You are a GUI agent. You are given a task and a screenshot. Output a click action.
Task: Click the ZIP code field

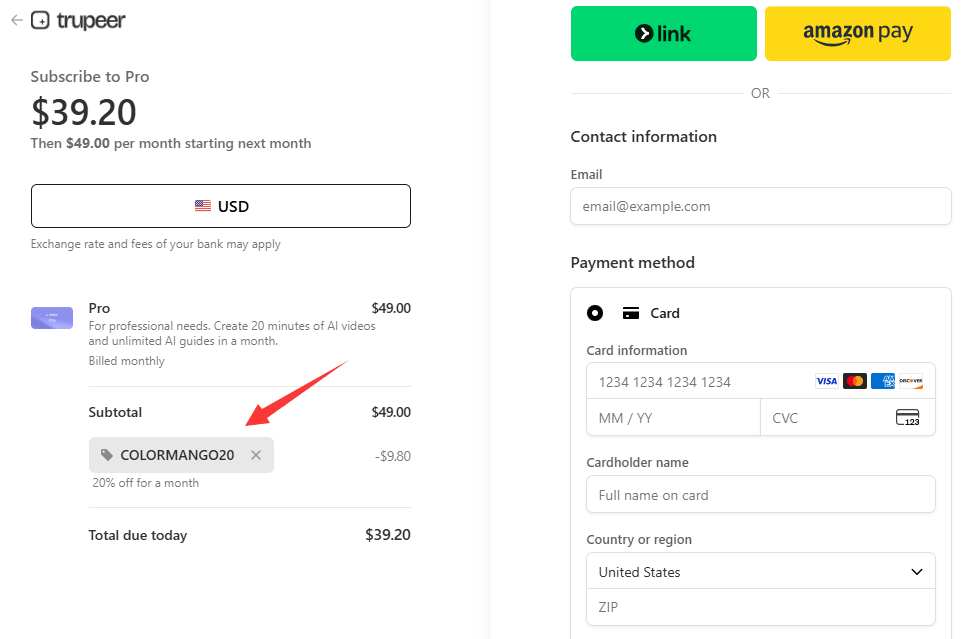click(x=761, y=607)
